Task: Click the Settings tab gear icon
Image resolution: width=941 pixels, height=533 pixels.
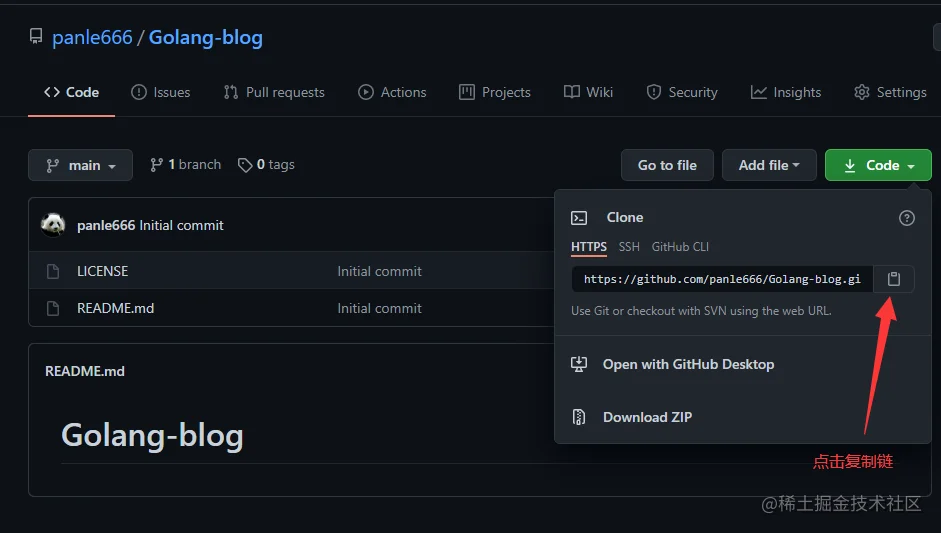Action: (862, 92)
